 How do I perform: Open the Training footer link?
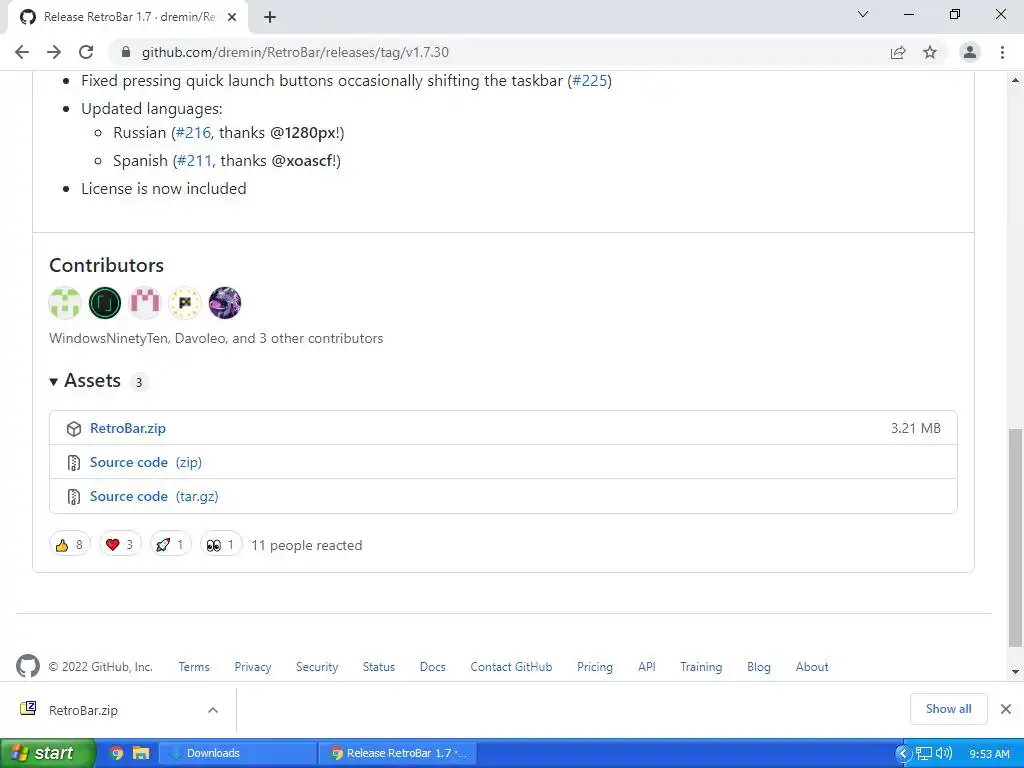(701, 667)
